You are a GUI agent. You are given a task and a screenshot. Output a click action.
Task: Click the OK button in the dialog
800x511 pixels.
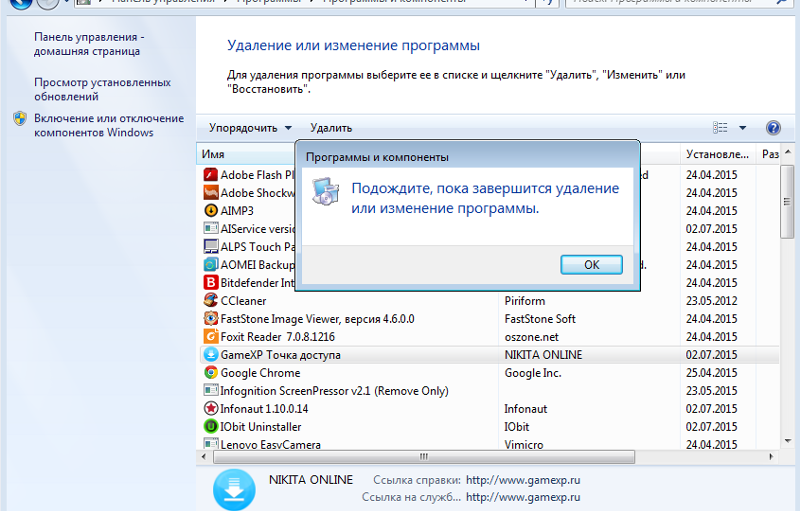[591, 265]
